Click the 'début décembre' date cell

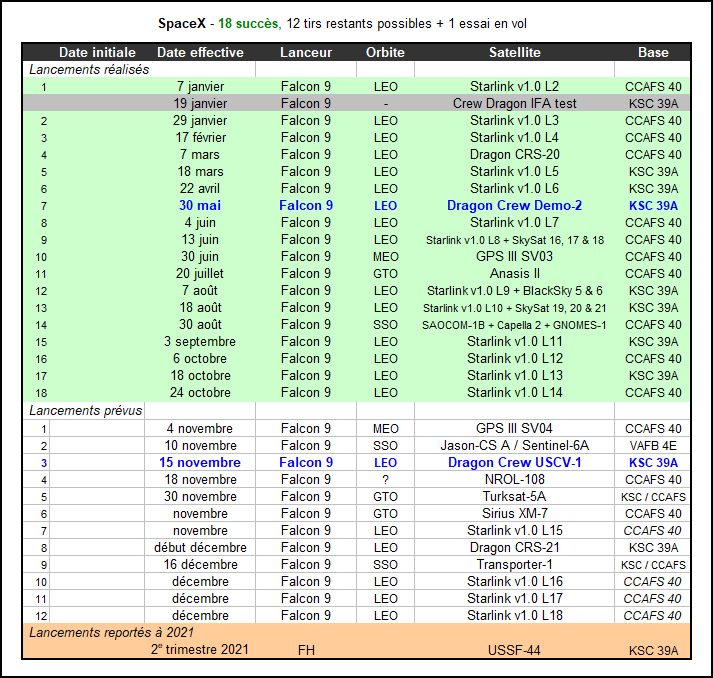(201, 547)
